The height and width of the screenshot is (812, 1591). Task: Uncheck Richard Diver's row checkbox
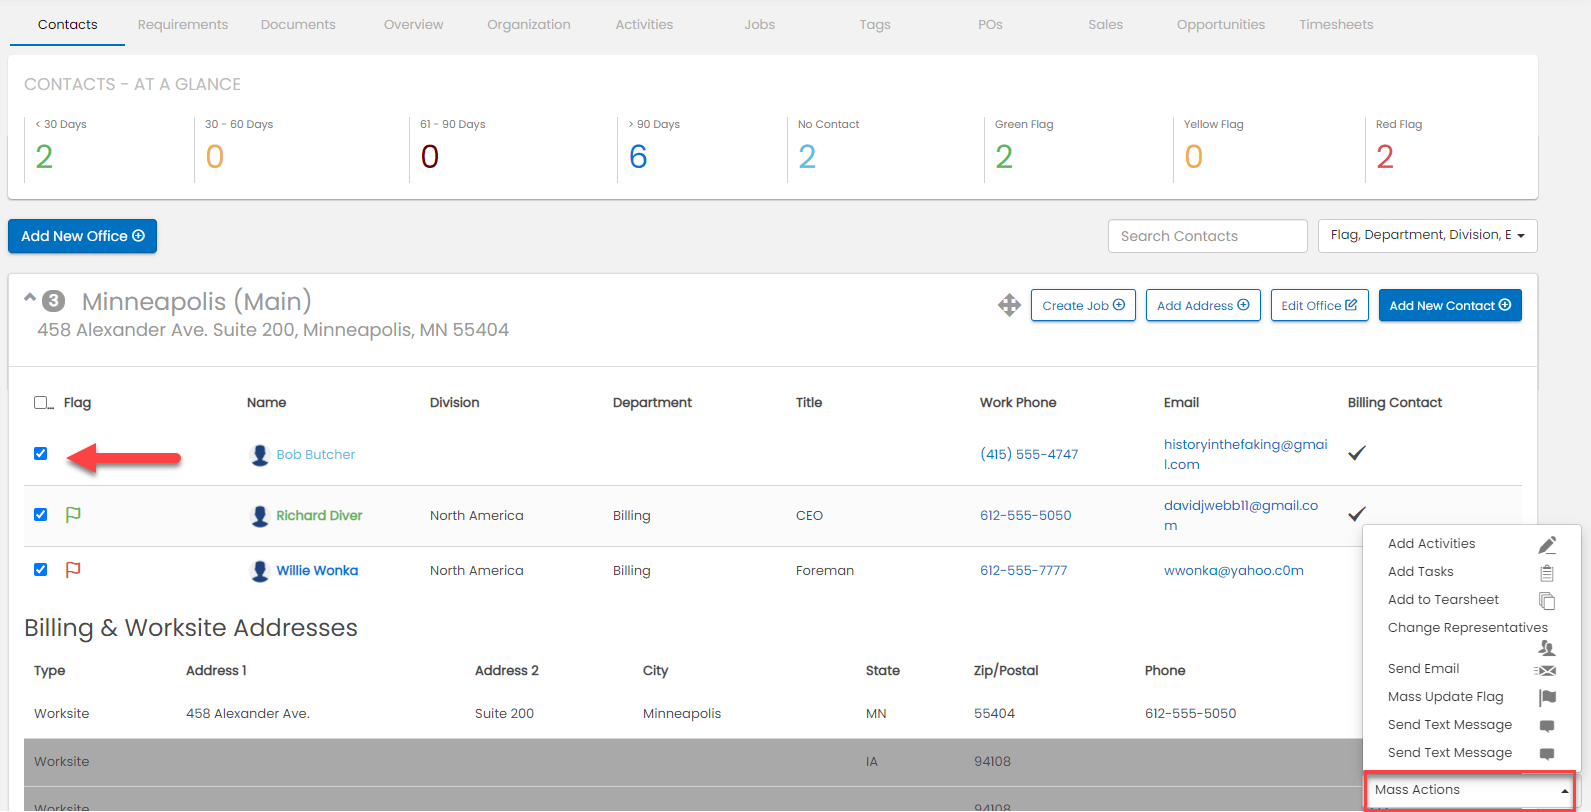(x=41, y=514)
